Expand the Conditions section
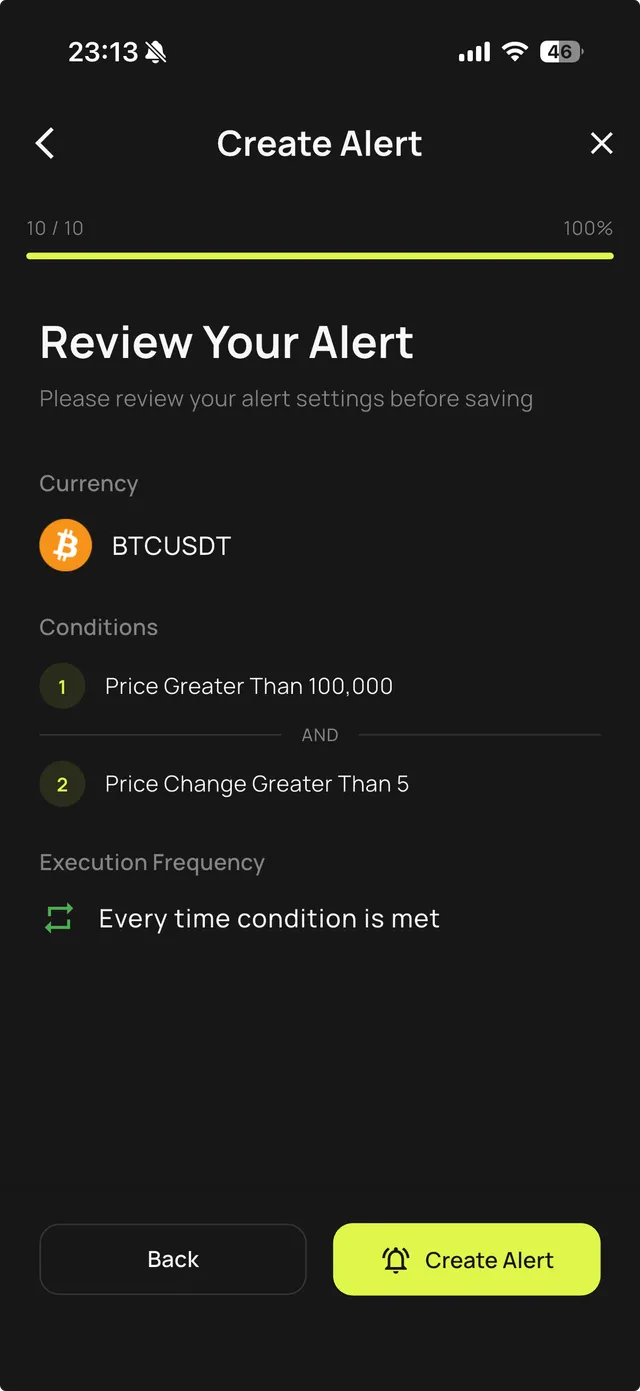This screenshot has width=640, height=1391. pyautogui.click(x=98, y=627)
